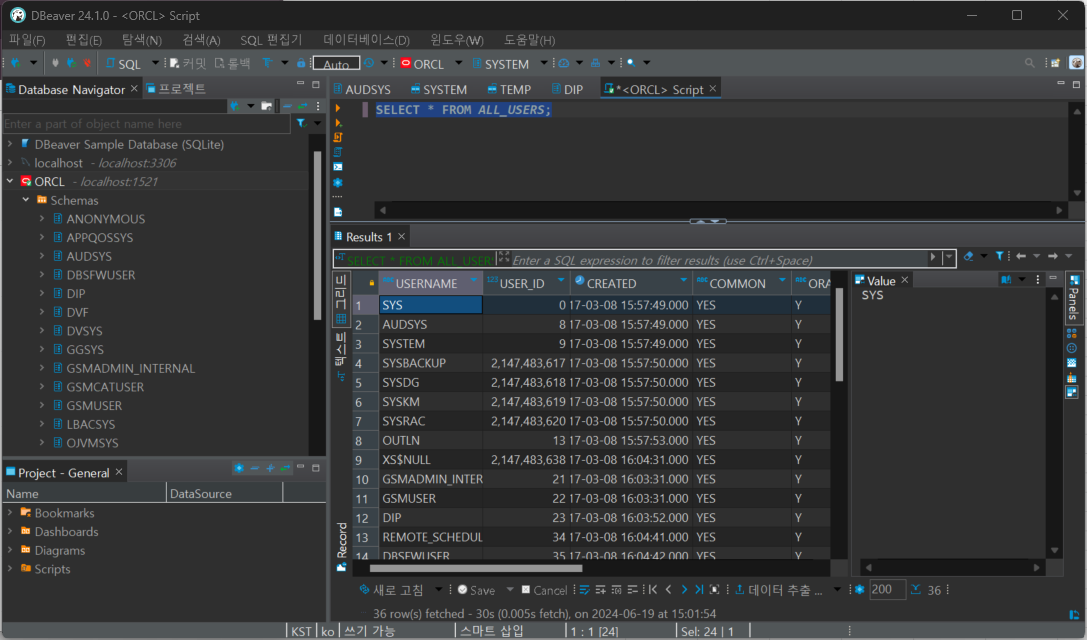Screen dimensions: 1087x640
Task: Open the SQL console output panel icon
Action: point(338,166)
